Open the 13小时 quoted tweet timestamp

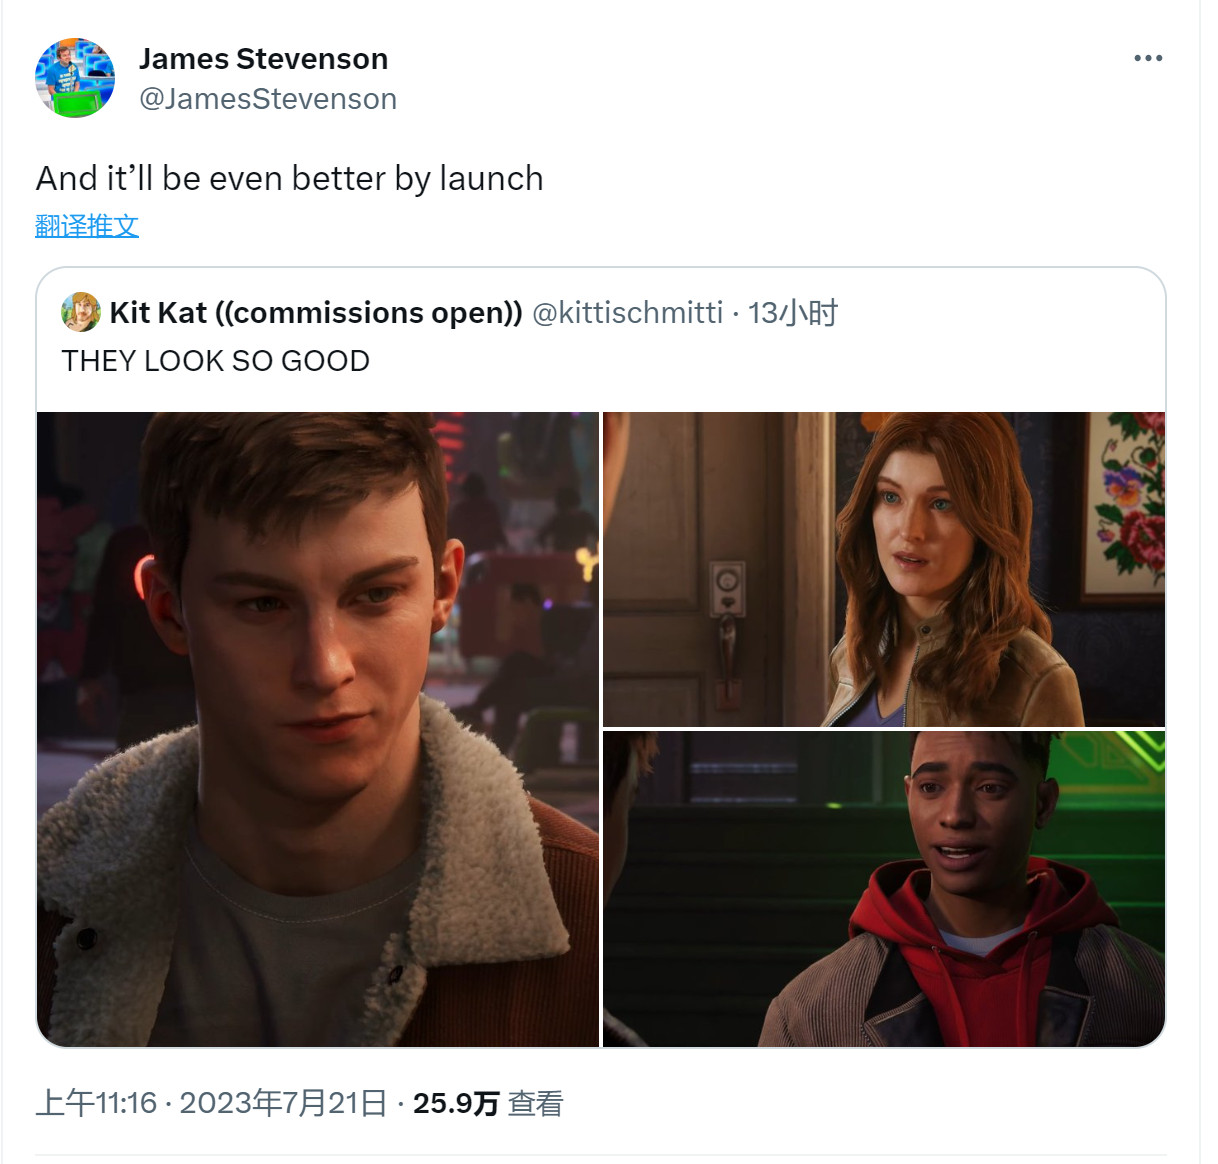(793, 313)
